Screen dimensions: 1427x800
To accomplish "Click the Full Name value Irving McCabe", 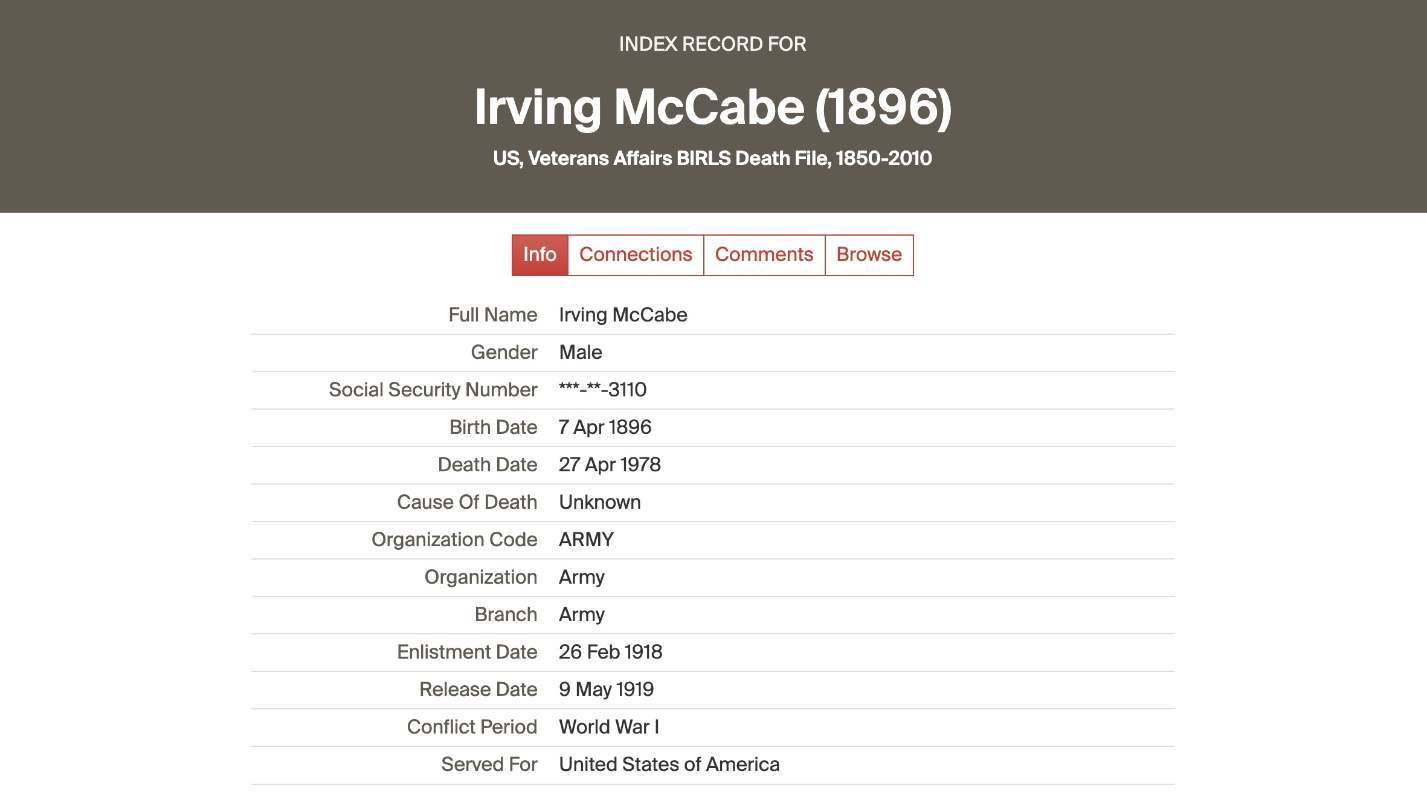I will pos(623,315).
